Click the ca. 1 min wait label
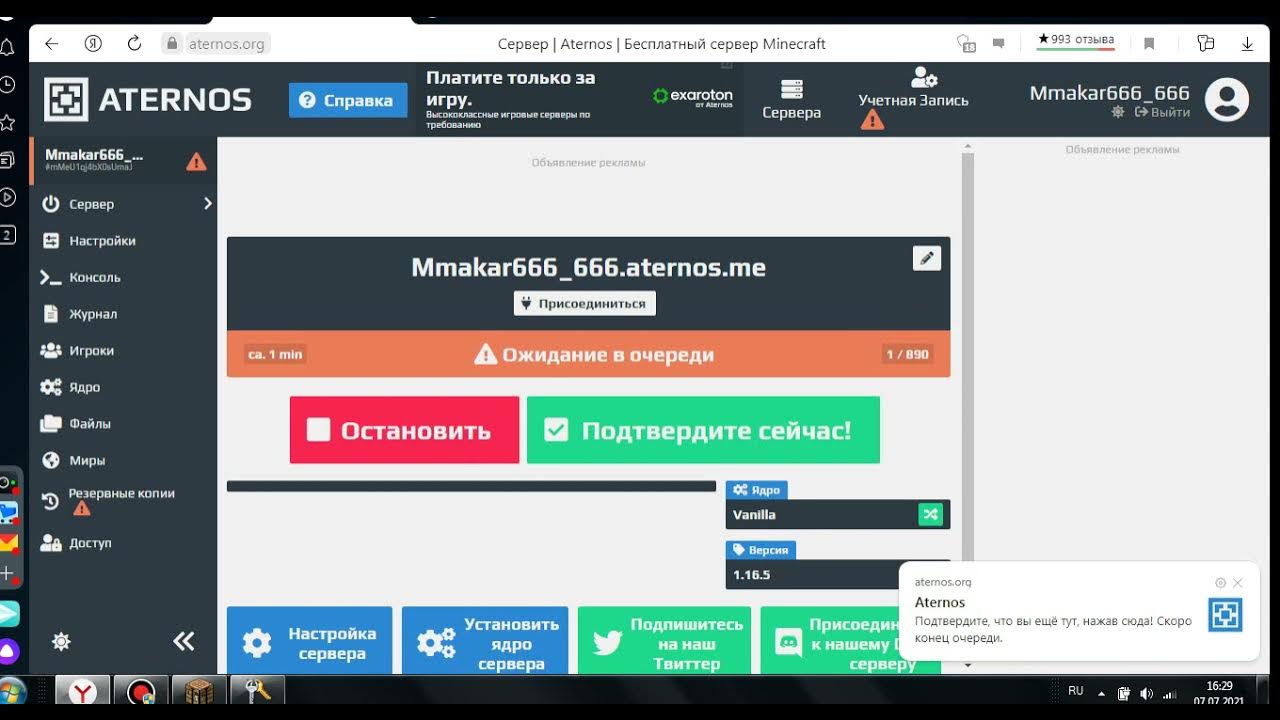 click(275, 354)
